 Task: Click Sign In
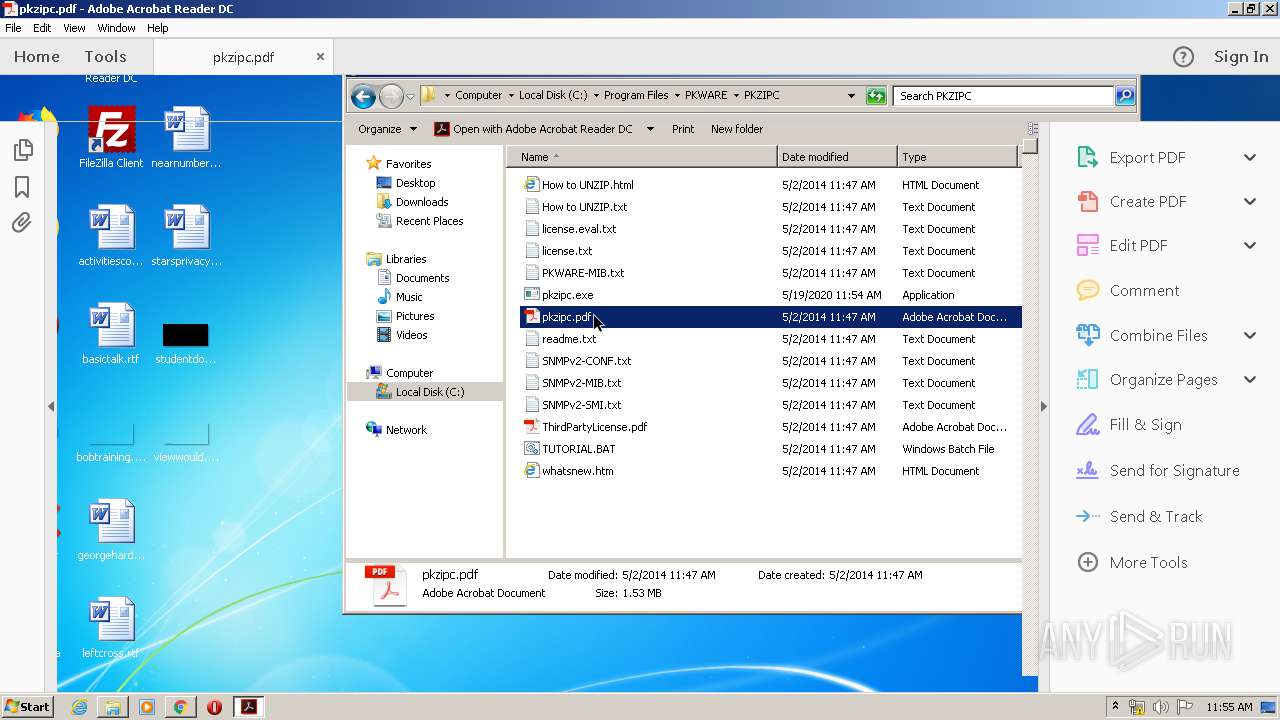pyautogui.click(x=1241, y=57)
